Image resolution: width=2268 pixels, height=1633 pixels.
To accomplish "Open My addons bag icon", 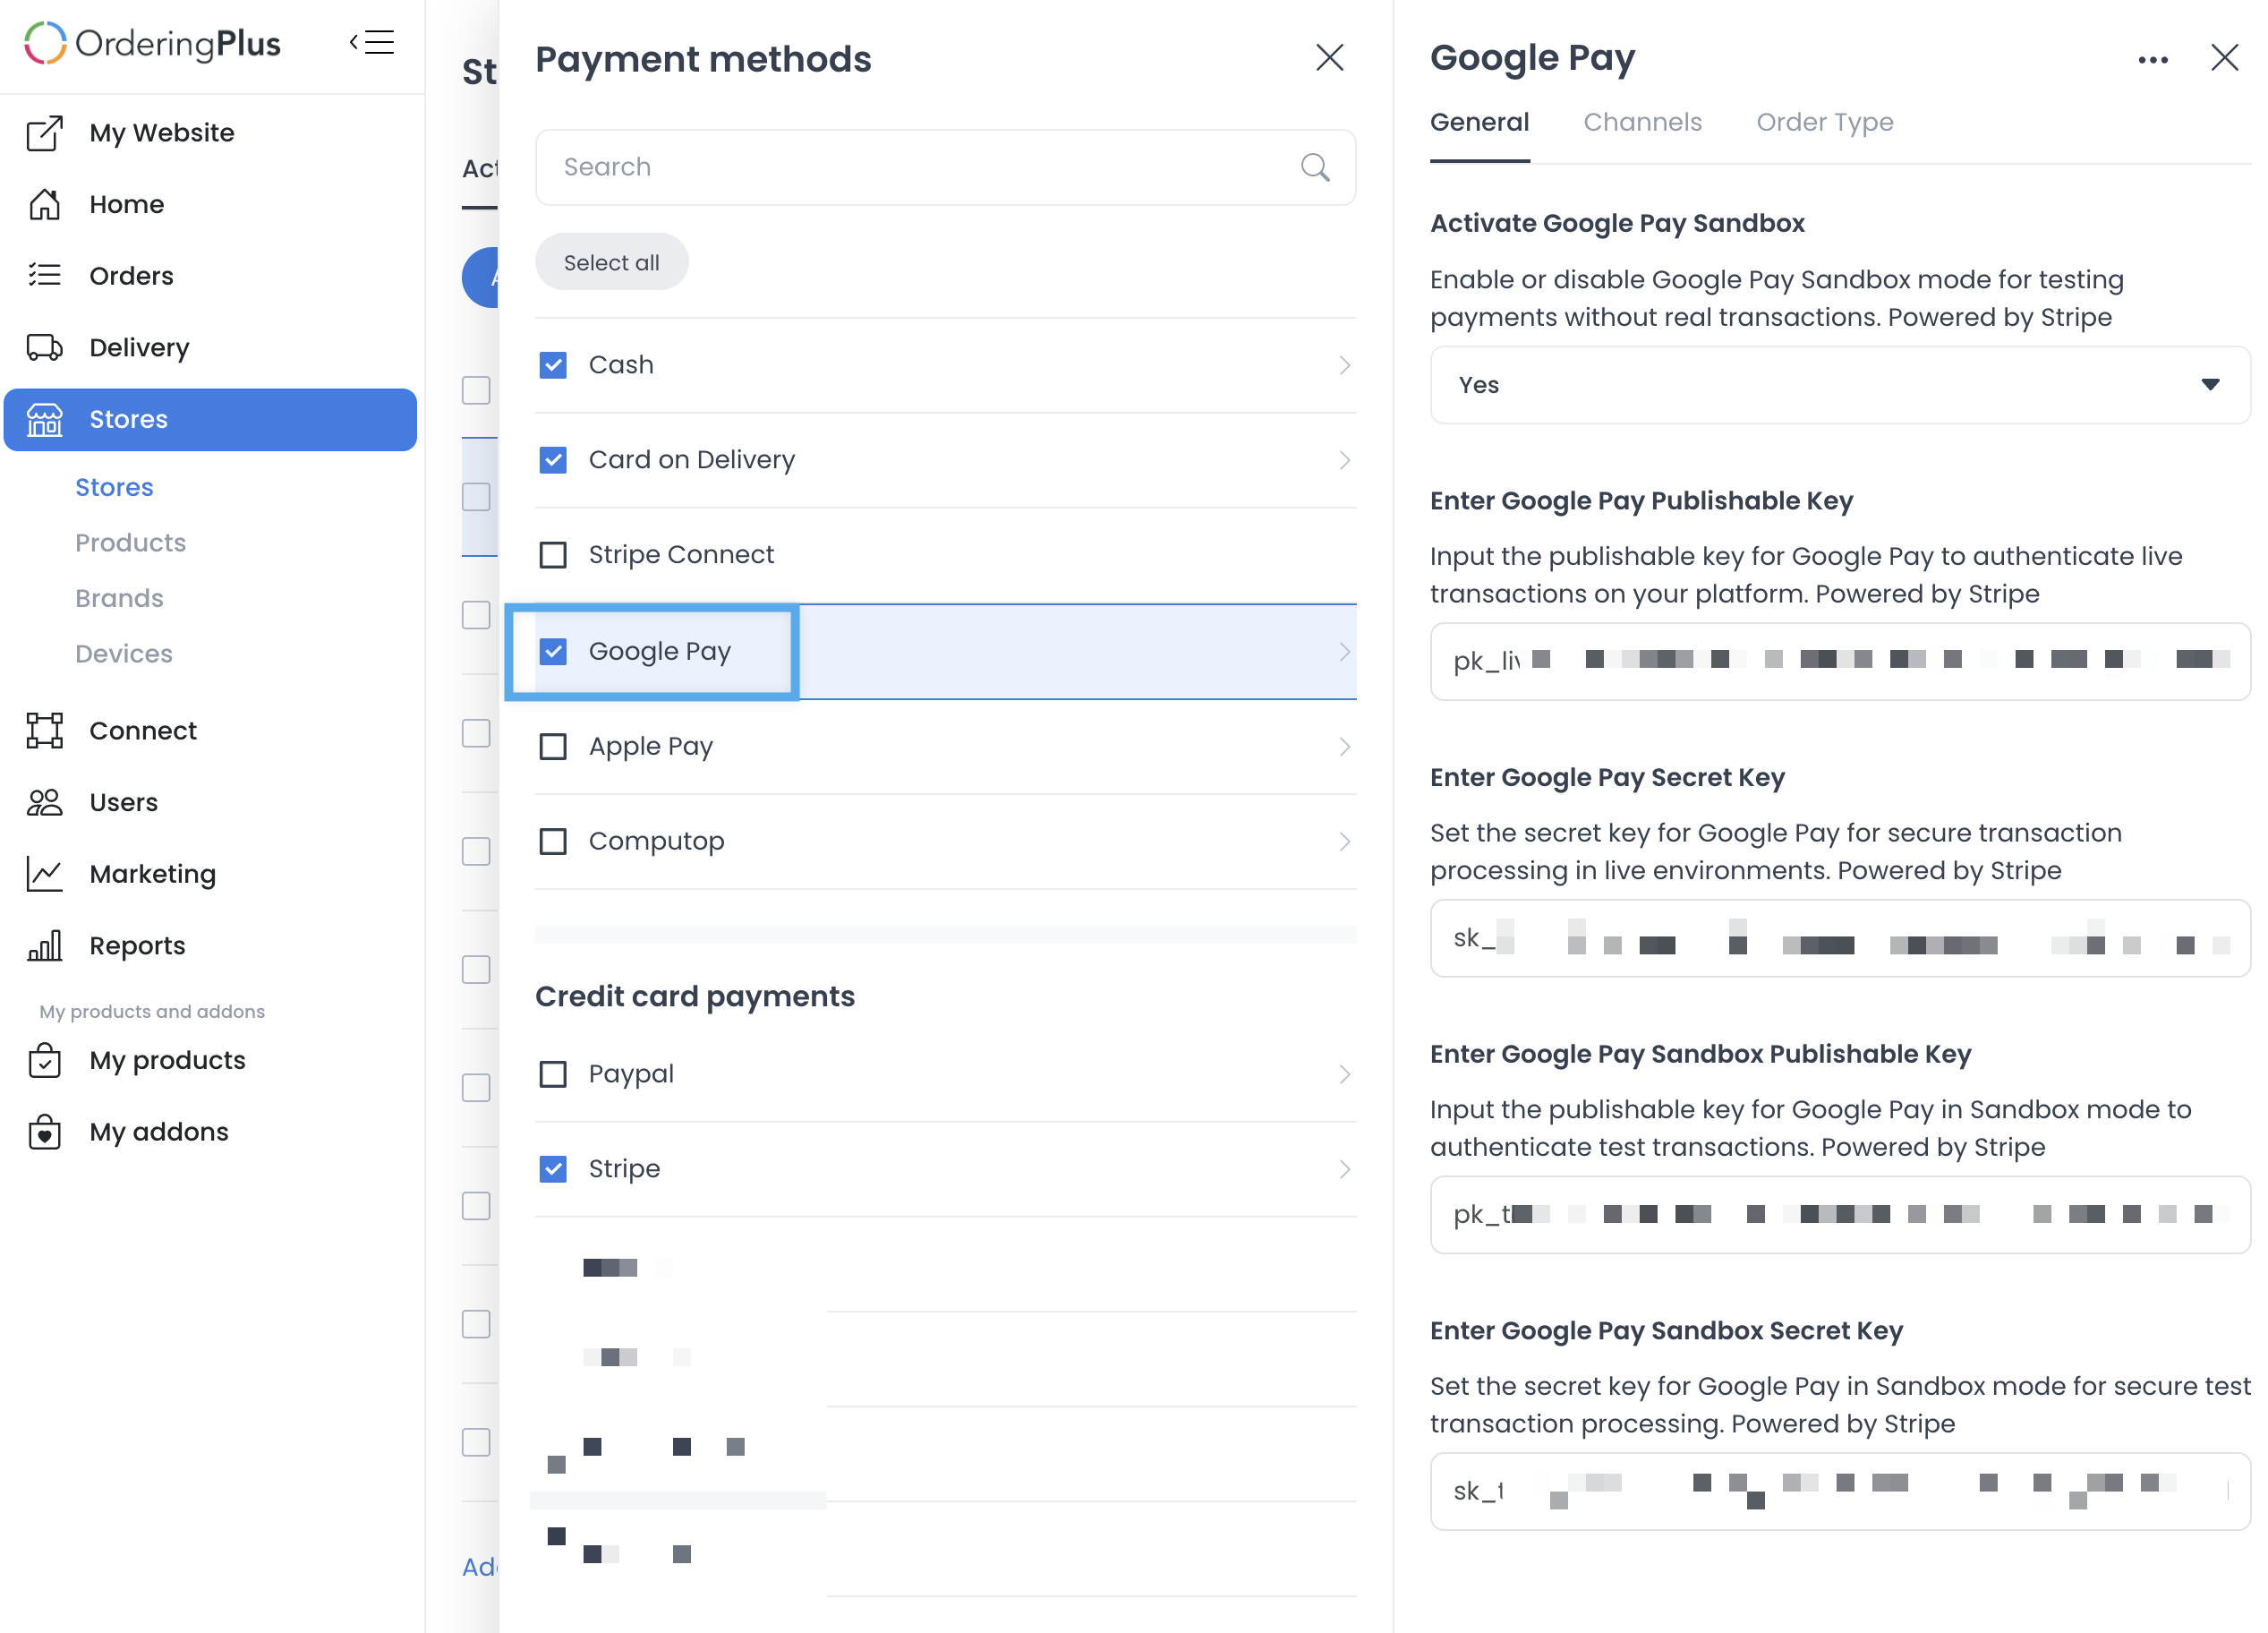I will point(44,1132).
